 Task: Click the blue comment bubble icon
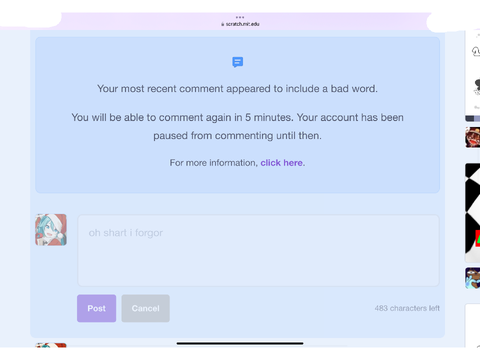[237, 62]
